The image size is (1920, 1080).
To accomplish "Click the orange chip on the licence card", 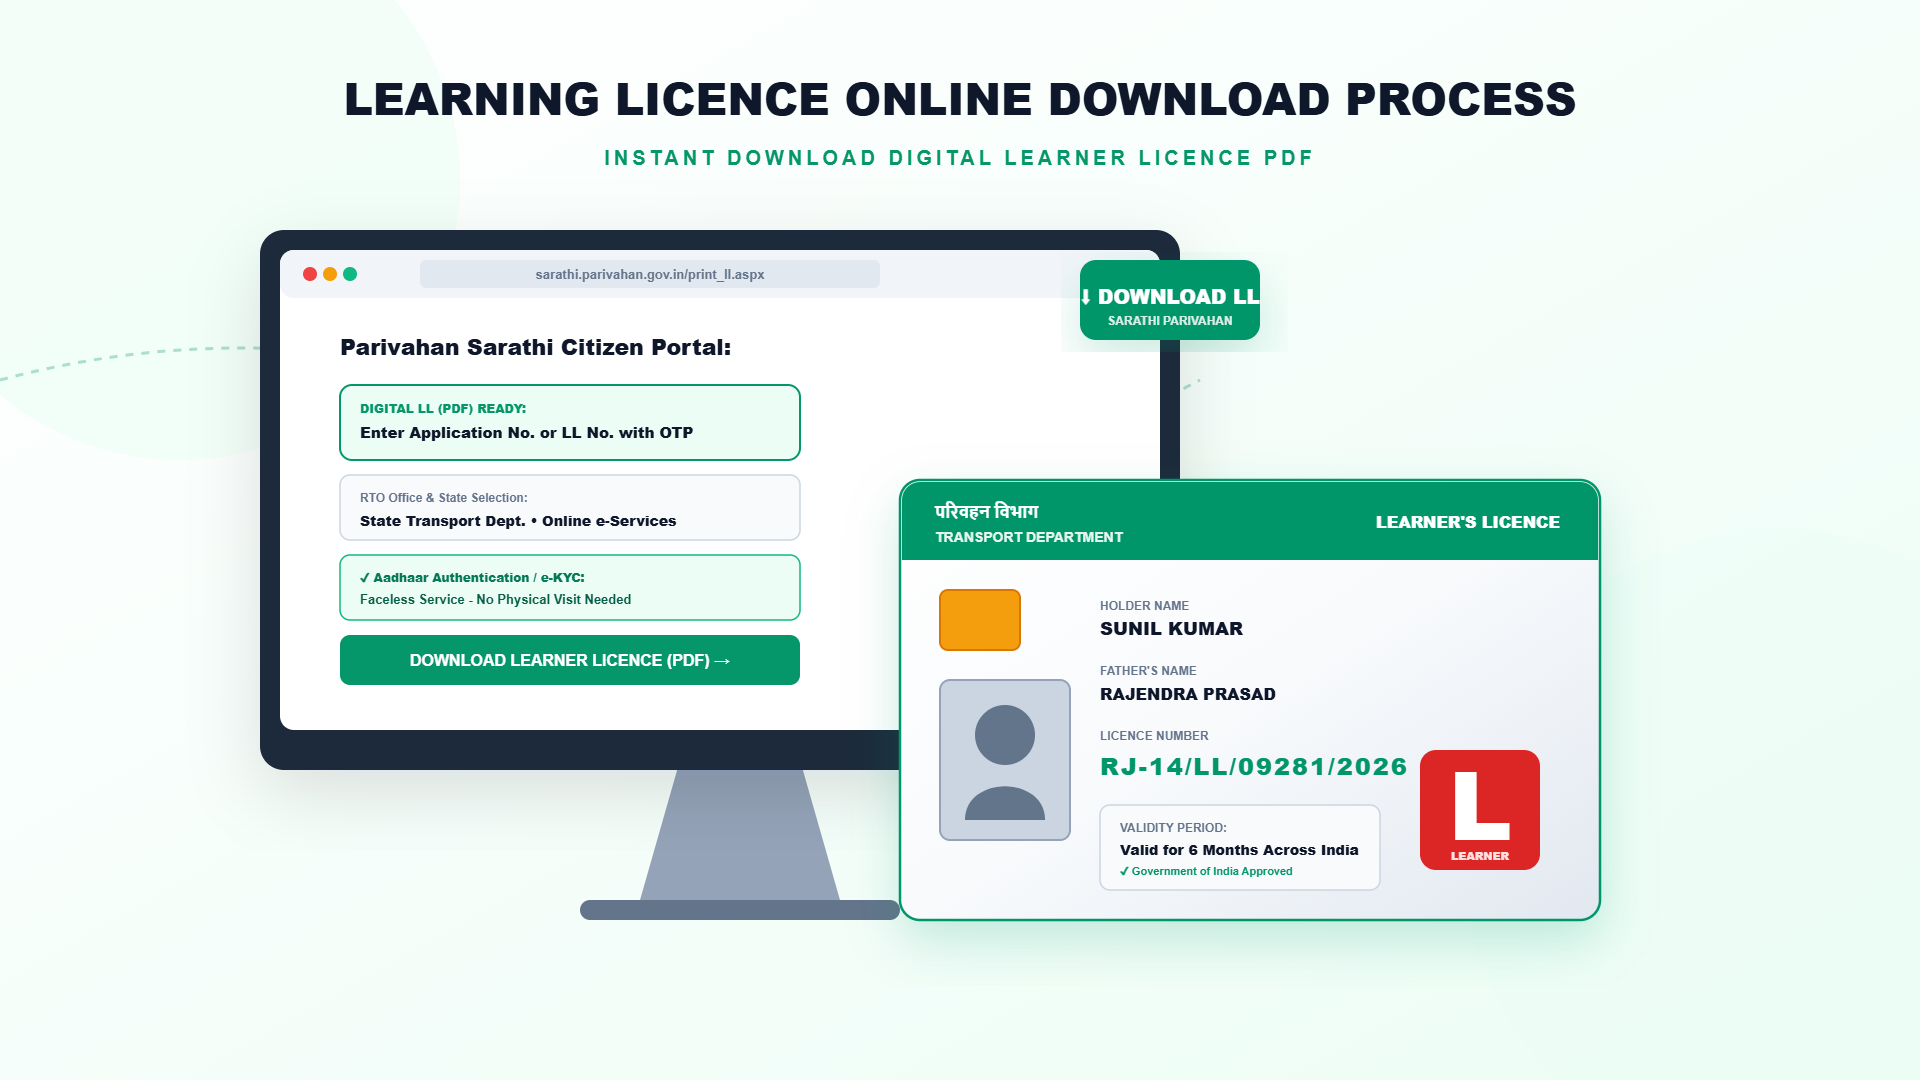I will click(x=980, y=620).
